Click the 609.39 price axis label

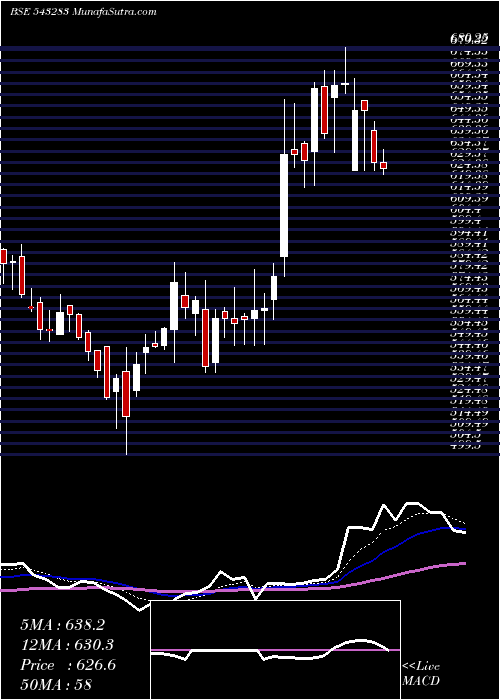point(468,198)
